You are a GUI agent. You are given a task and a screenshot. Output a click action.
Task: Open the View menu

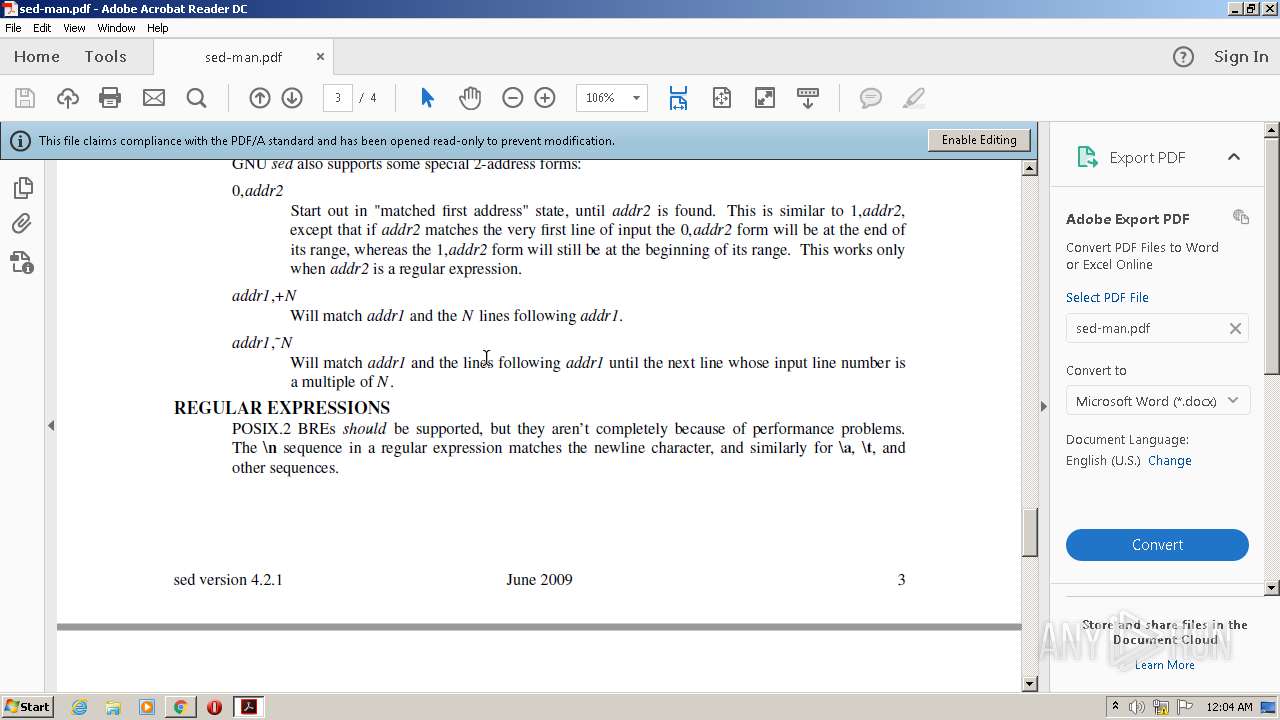[74, 28]
